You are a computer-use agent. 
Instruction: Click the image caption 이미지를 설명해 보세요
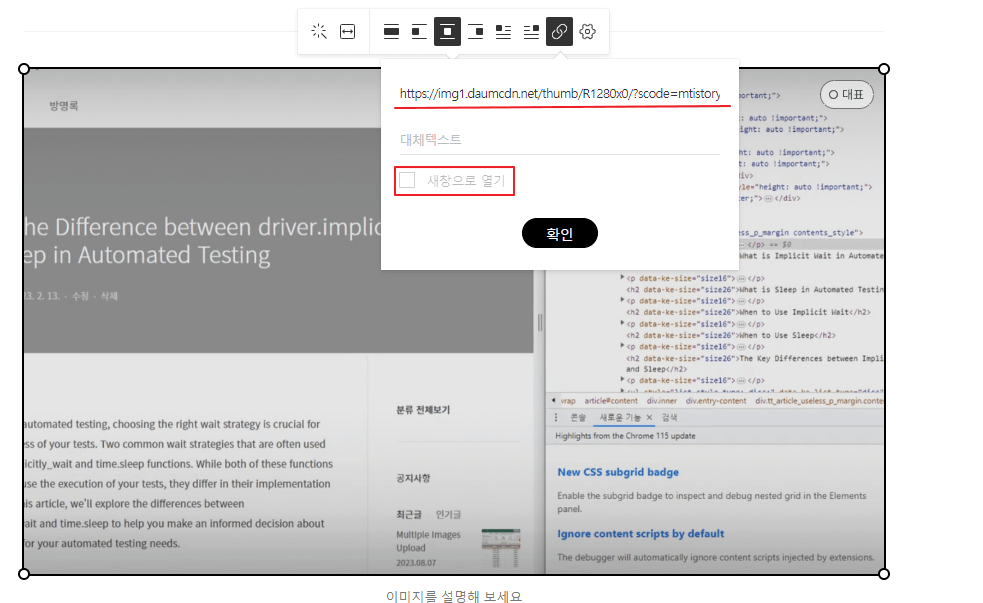click(x=454, y=595)
